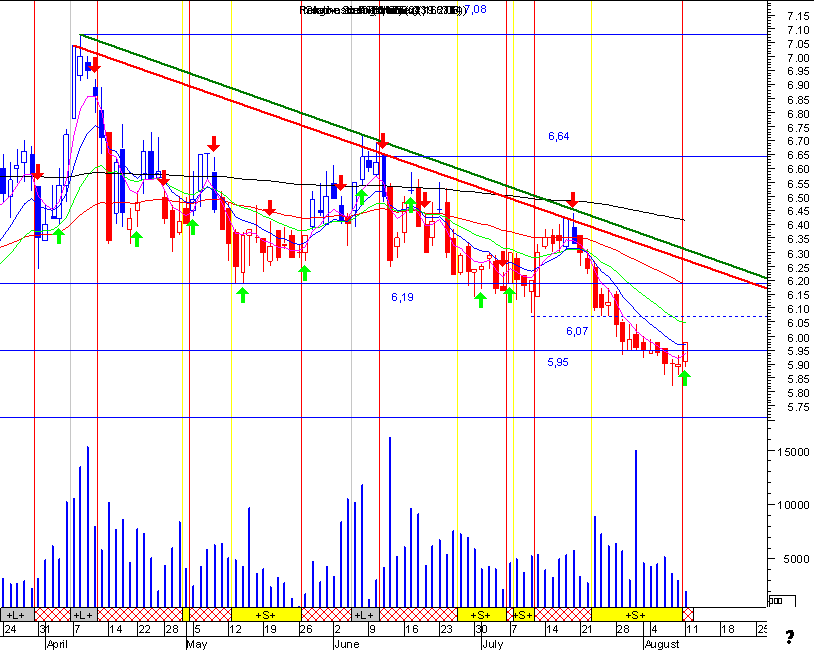814x650 pixels.
Task: Click the date label 31
Action: 45,629
